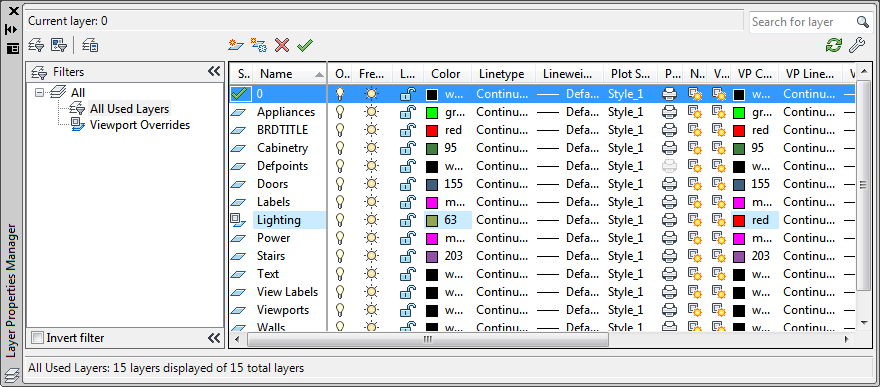880x387 pixels.
Task: Click the New Group Filter icon
Action: (x=59, y=45)
